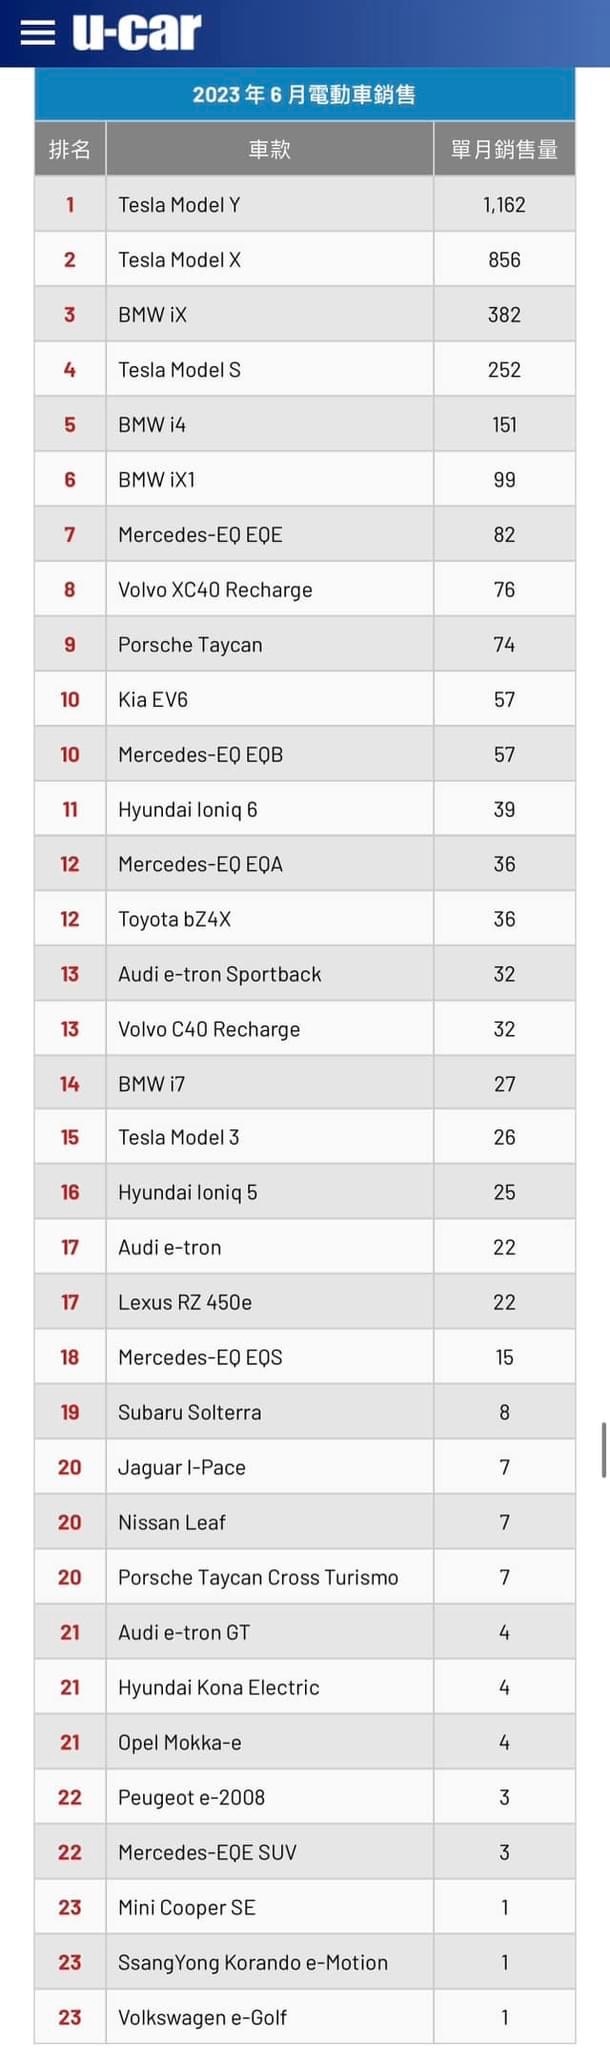Click the Porsche Taycan Cross Turismo entry
Viewport: 610px width, 2048px height.
point(258,1577)
